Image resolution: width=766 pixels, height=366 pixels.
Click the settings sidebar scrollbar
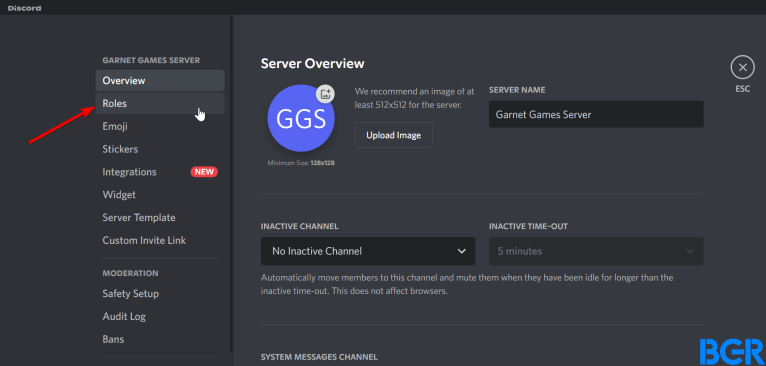[x=232, y=184]
